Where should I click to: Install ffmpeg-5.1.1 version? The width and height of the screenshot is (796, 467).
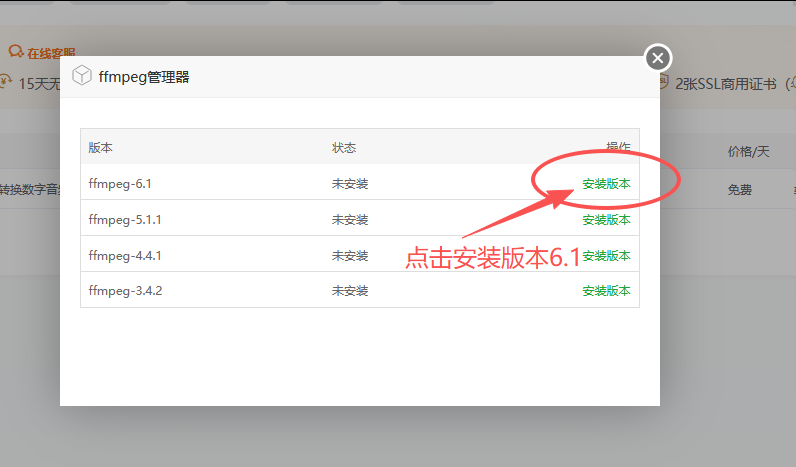click(x=606, y=220)
